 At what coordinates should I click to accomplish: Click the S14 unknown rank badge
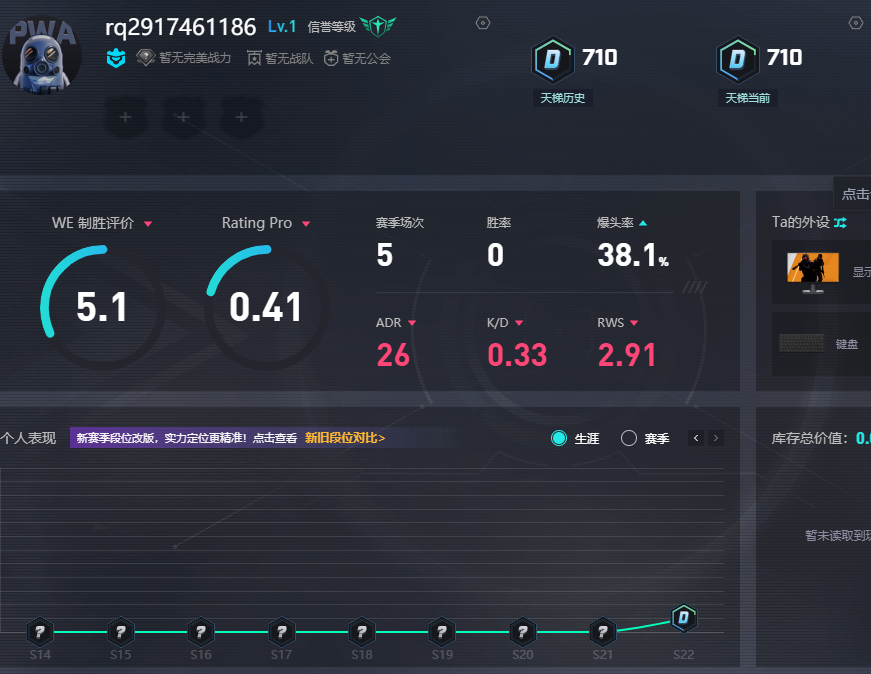pos(39,632)
